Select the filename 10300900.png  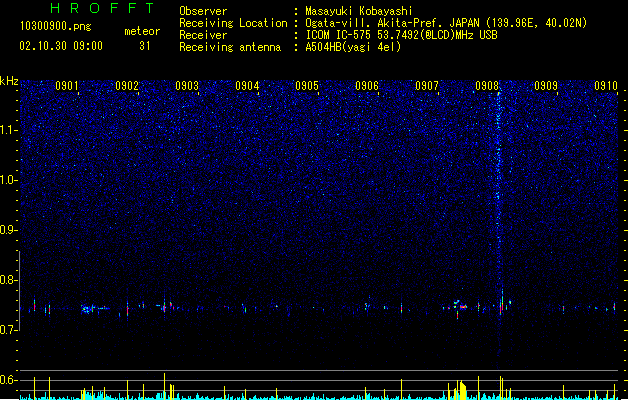tap(56, 27)
